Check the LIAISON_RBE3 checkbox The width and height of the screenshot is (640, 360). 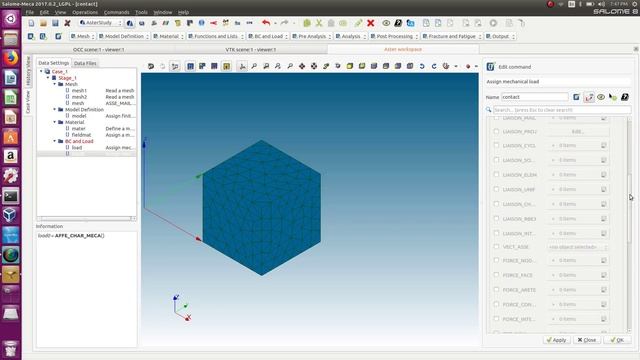[496, 219]
